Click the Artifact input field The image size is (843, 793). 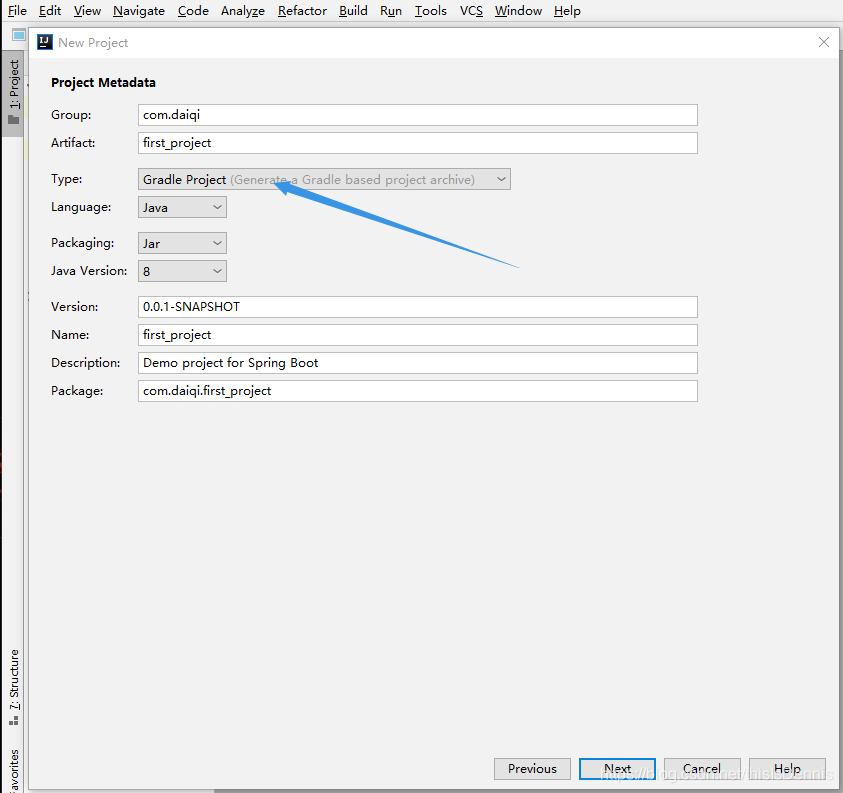pyautogui.click(x=418, y=143)
